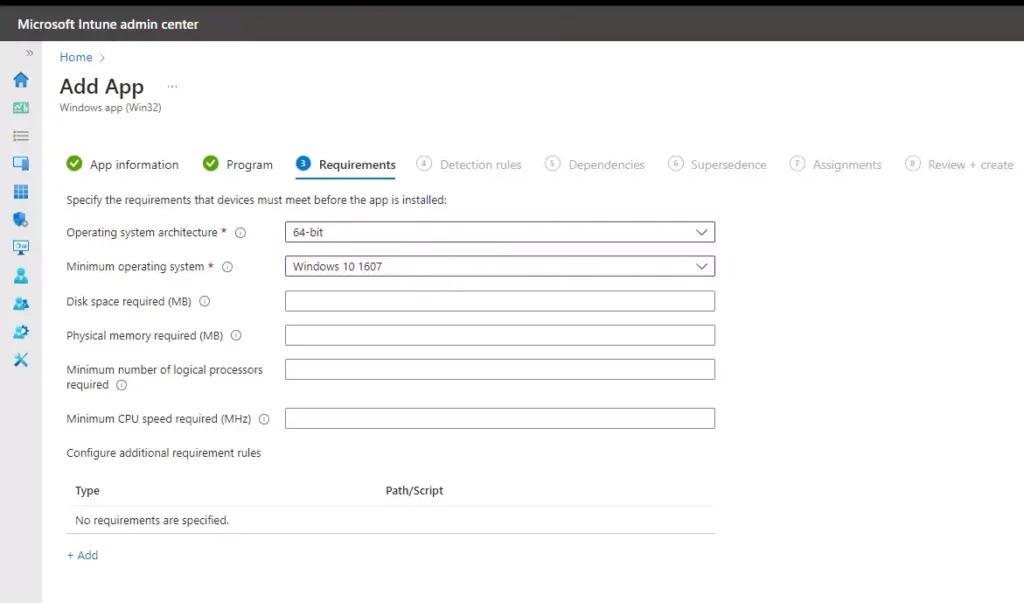Switch to the Dependencies step
This screenshot has width=1024, height=603.
tap(595, 164)
